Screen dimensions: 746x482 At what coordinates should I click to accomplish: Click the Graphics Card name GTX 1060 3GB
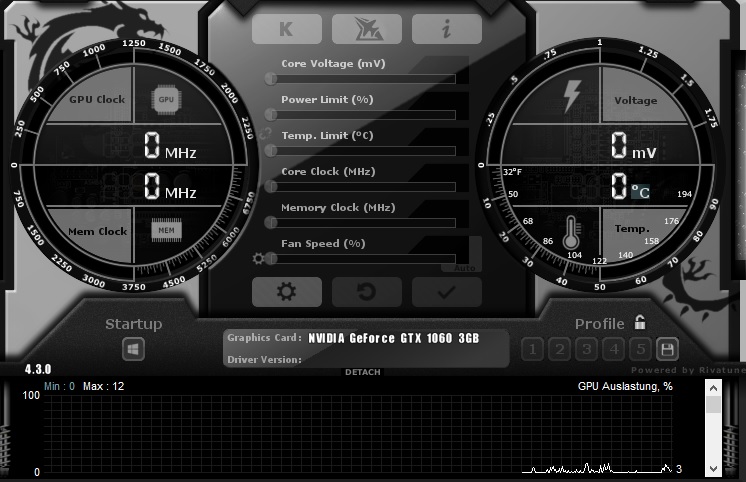[x=393, y=338]
